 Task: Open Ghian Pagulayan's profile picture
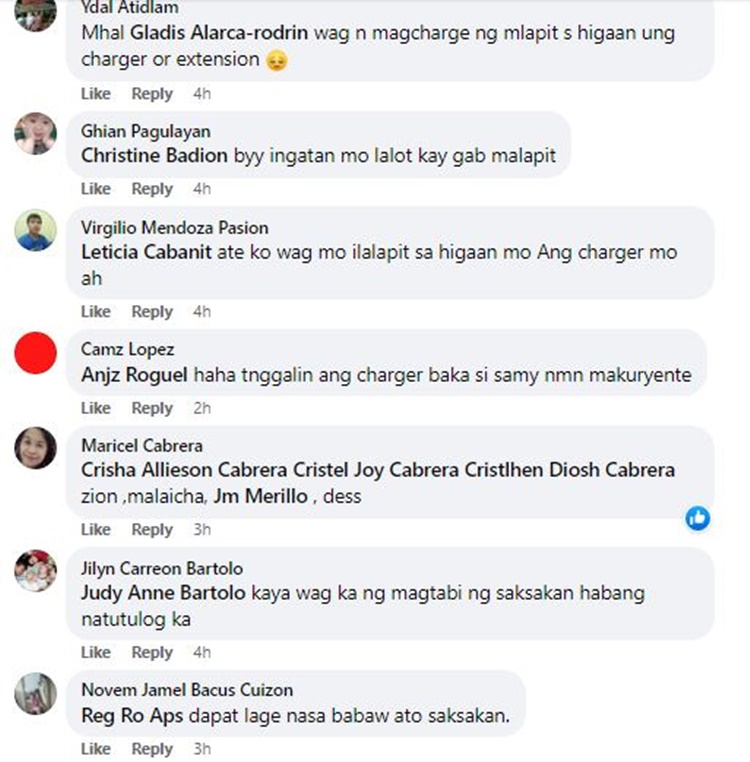[x=35, y=134]
